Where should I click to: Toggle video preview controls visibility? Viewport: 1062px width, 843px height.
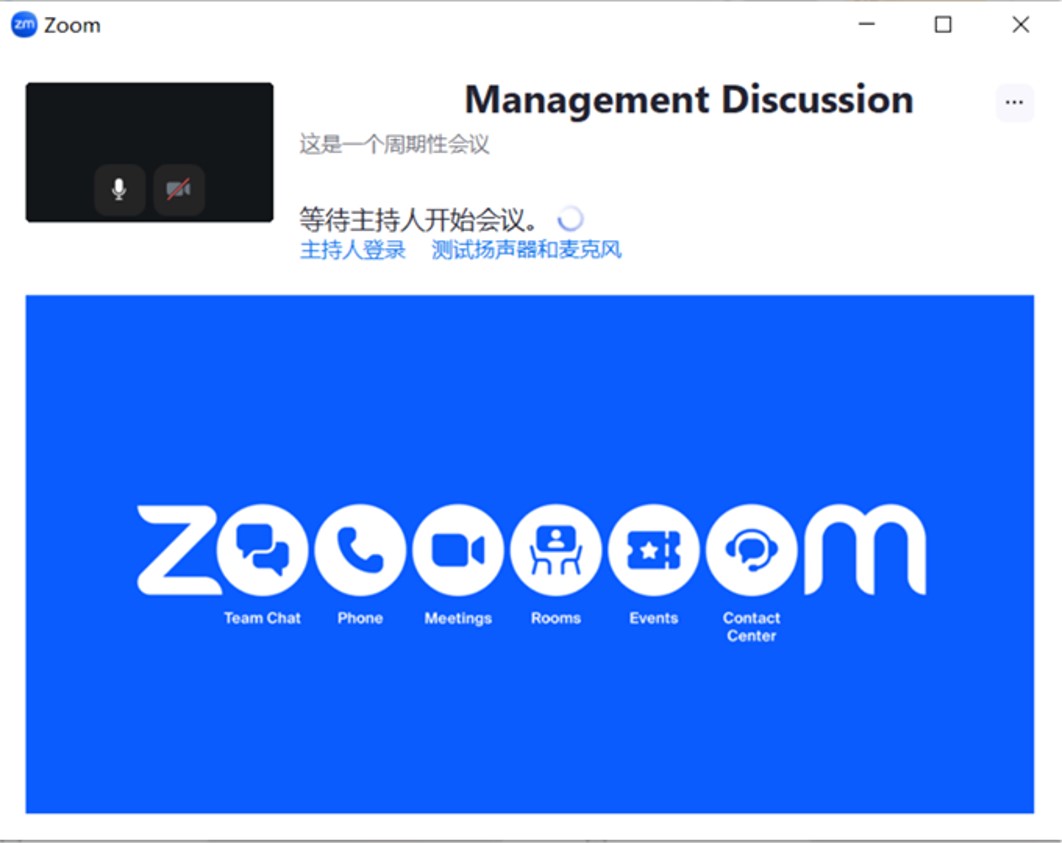click(148, 150)
